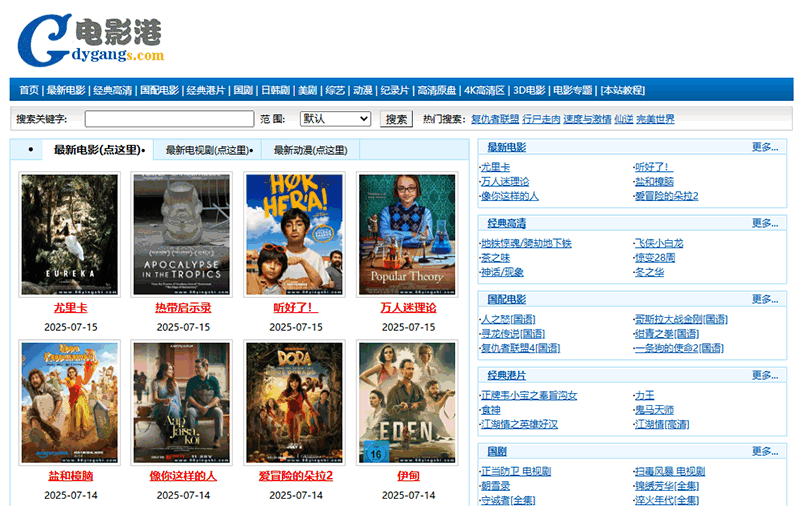Open the Aap Jaisa Koi poster
Screen dimensions: 800x506
pos(182,402)
